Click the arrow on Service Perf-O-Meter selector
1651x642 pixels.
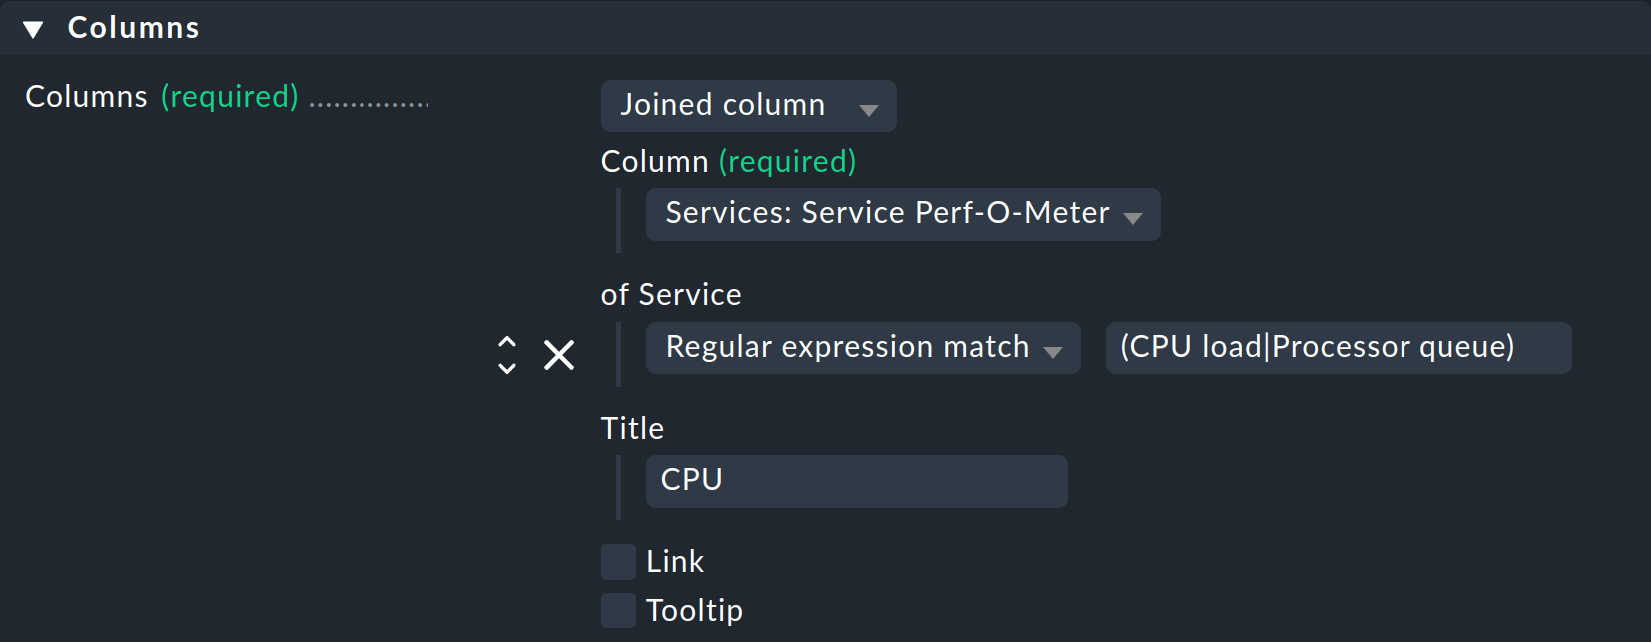(x=1132, y=217)
